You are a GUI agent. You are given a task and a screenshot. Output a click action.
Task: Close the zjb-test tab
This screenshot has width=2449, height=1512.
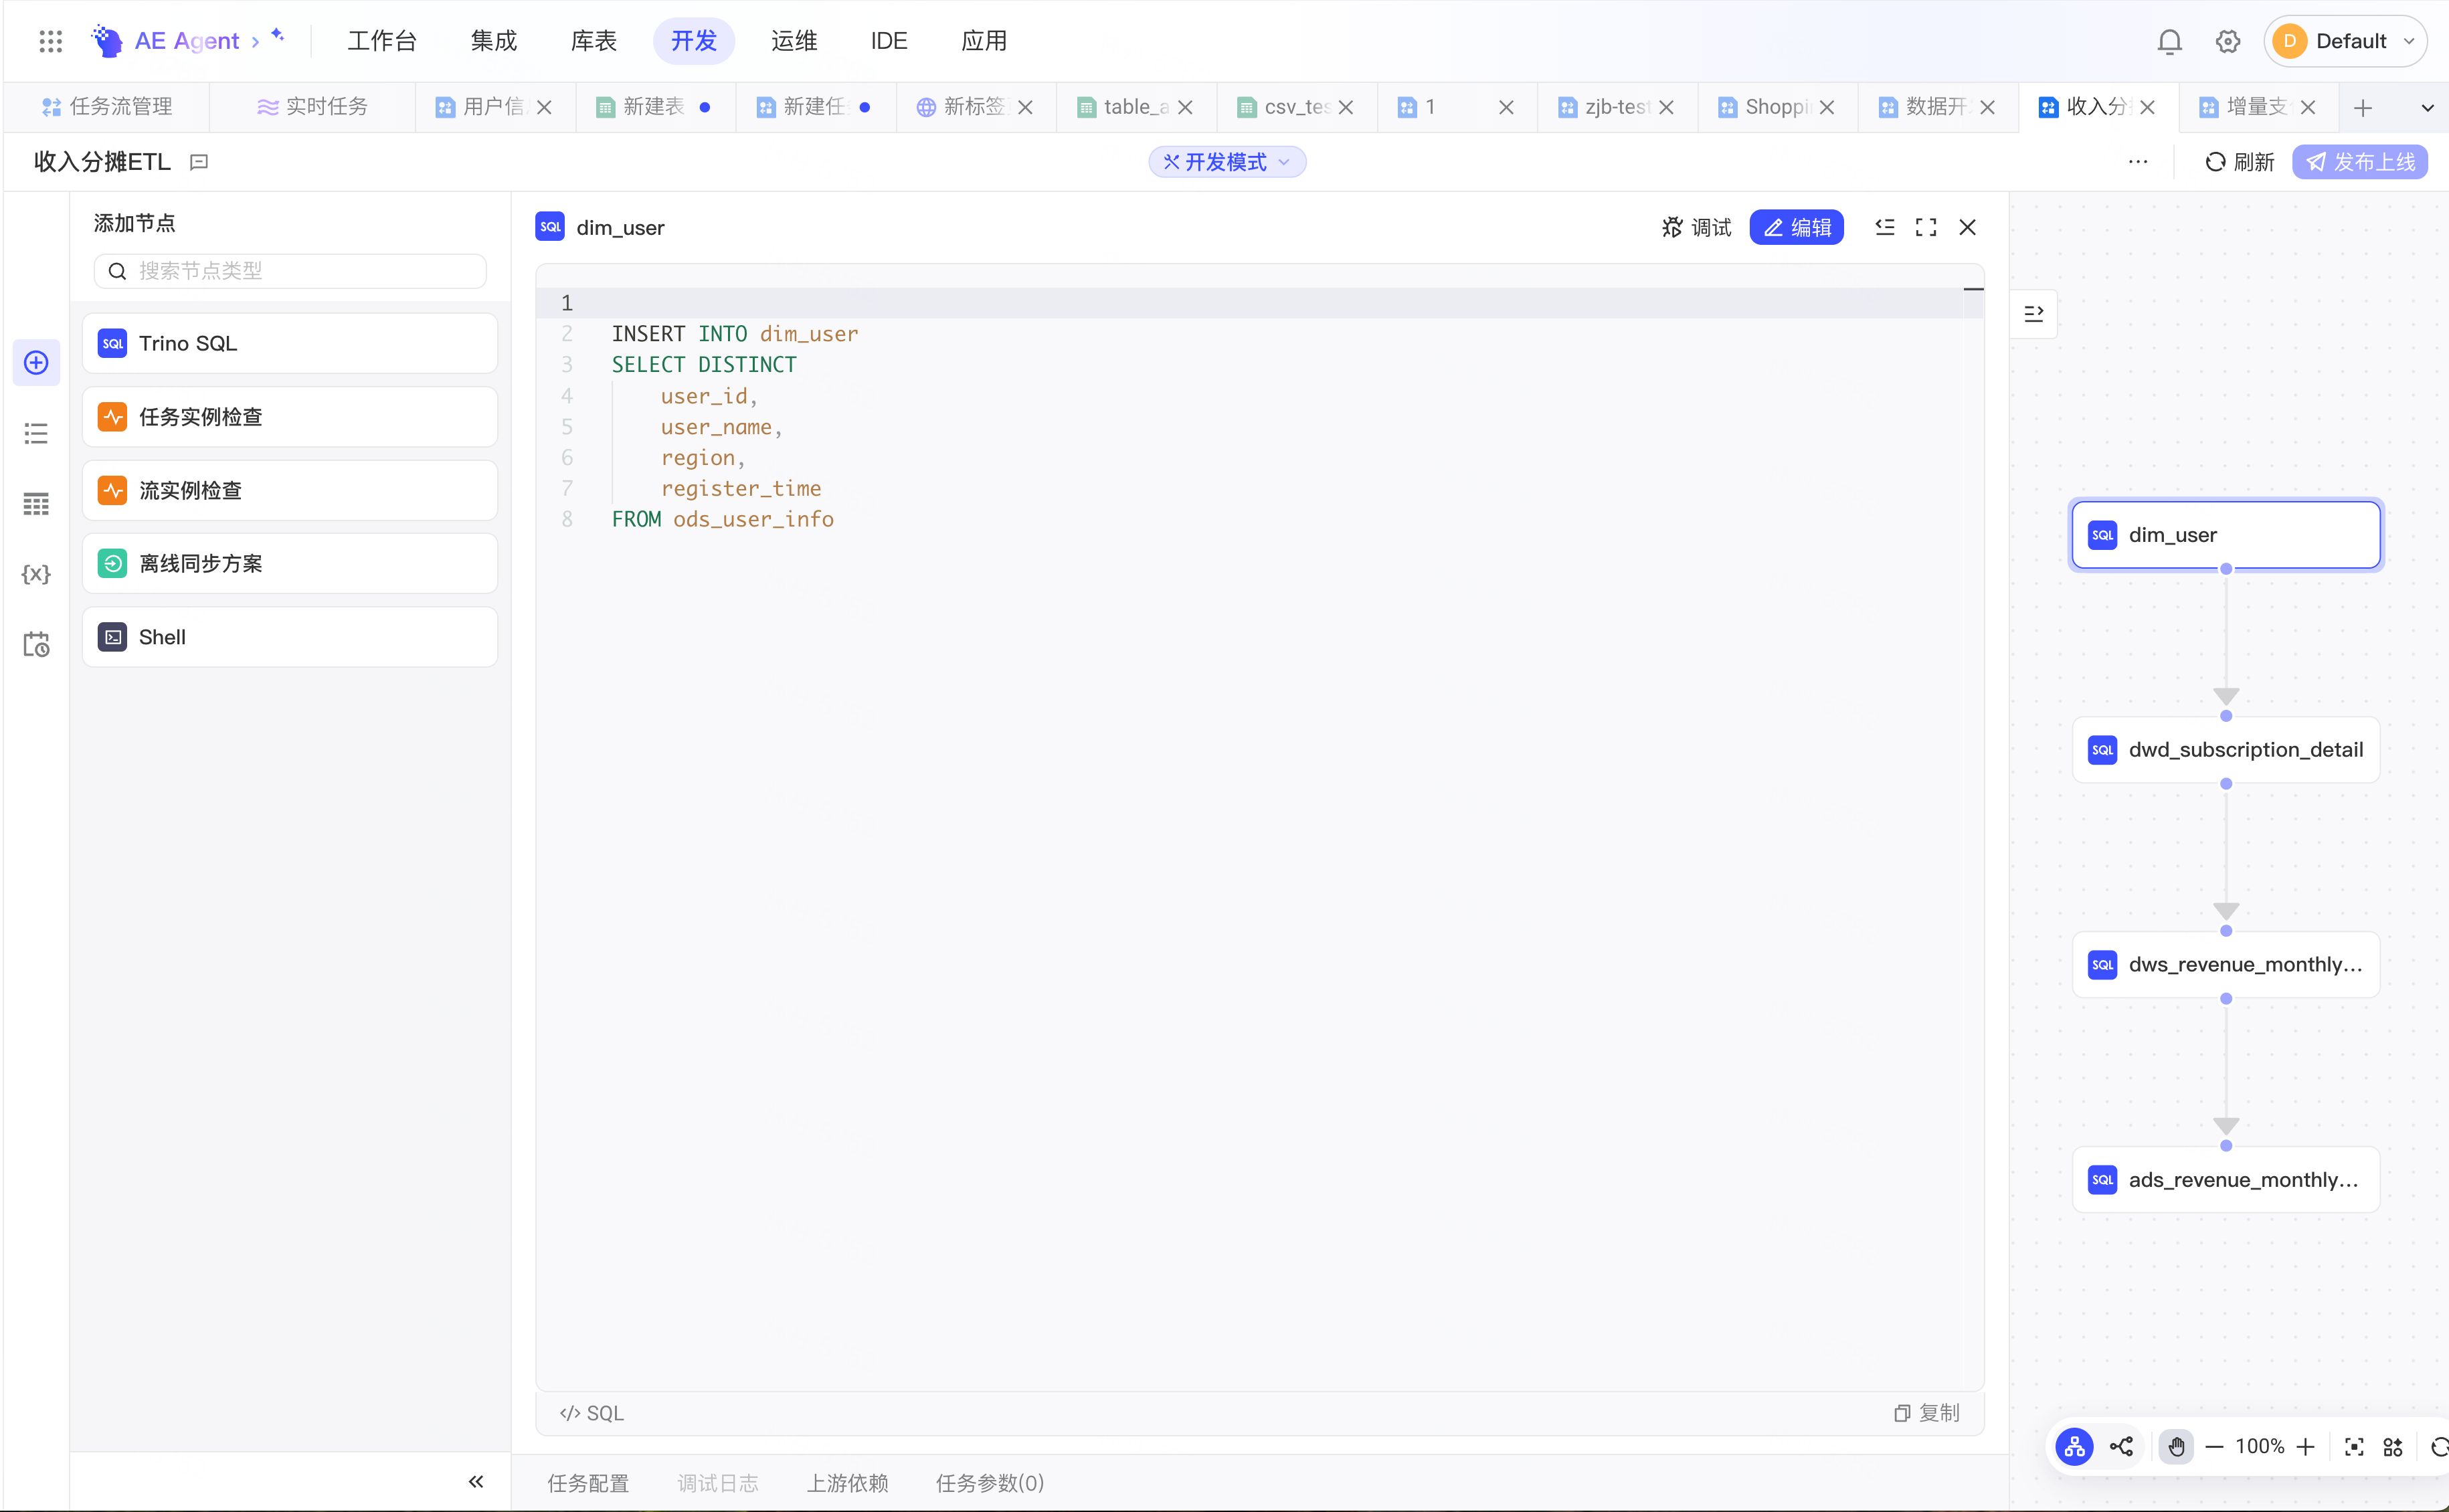(1666, 107)
